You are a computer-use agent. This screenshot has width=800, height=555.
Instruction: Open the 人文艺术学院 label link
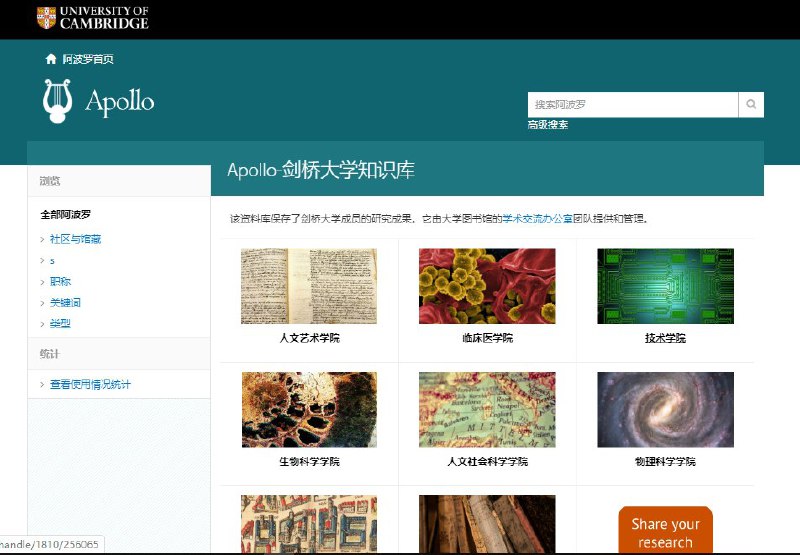309,338
